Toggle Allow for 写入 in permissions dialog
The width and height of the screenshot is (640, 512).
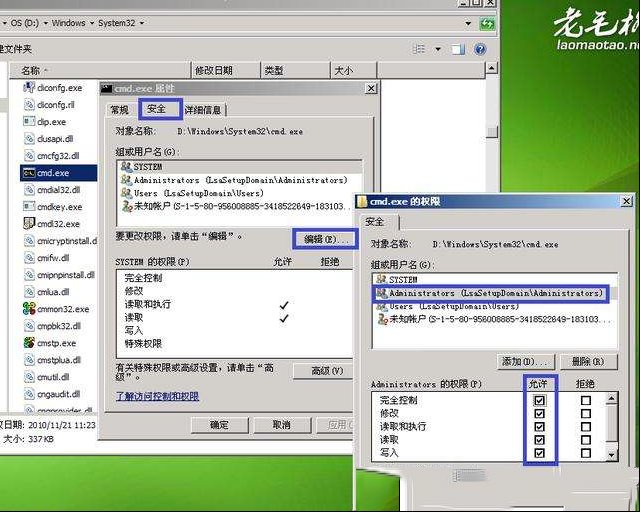click(539, 453)
